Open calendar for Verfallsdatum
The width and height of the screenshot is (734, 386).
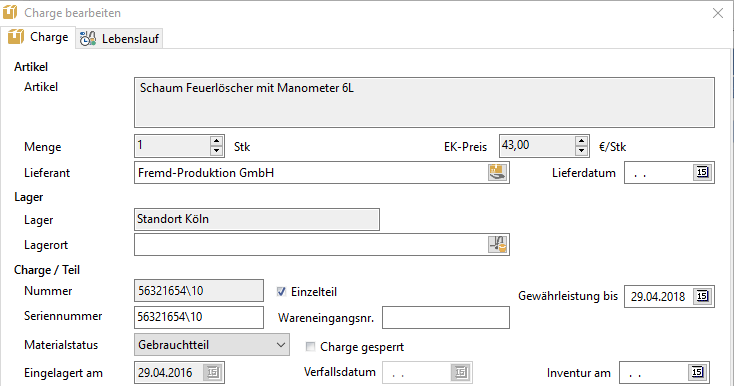click(x=461, y=372)
